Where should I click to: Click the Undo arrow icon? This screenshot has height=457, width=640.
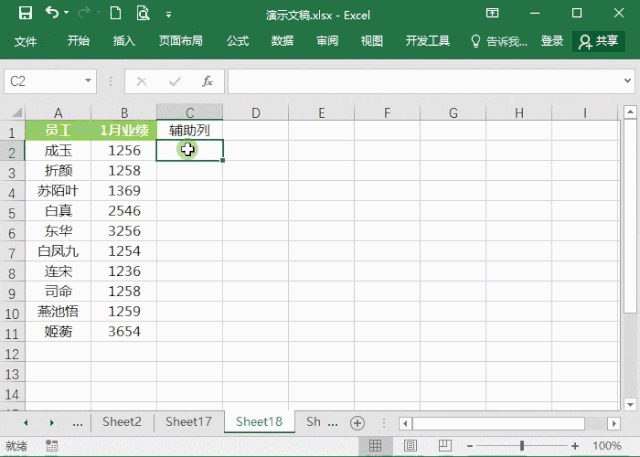point(52,14)
